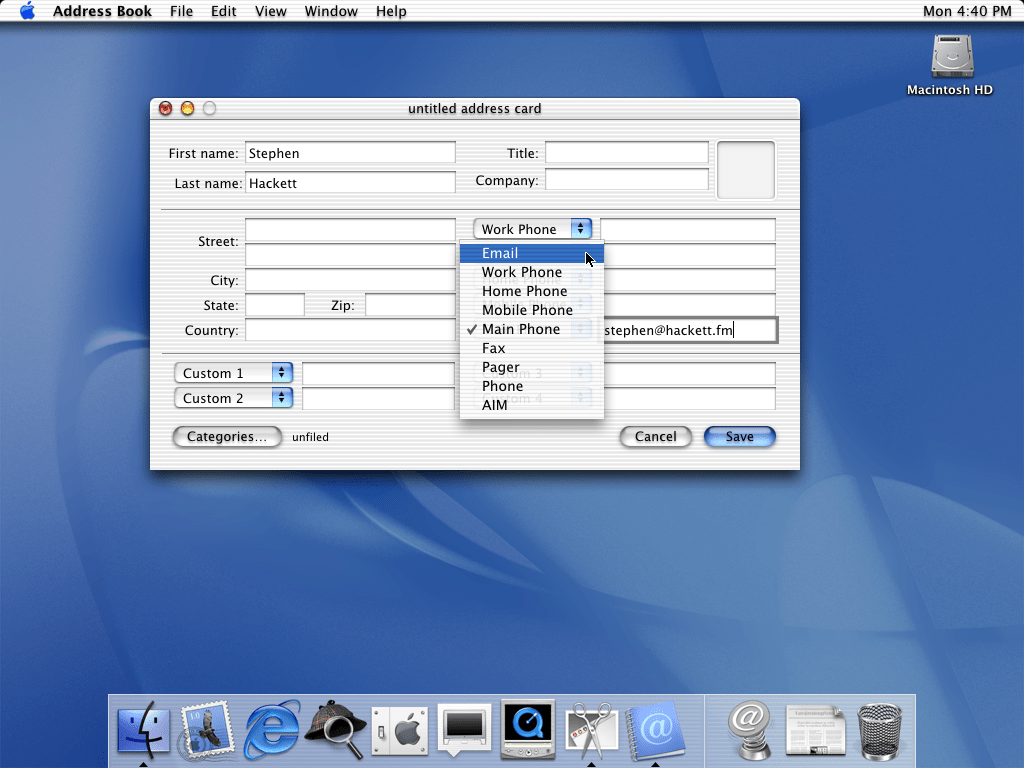Pick AIM in the field type menu
Viewport: 1024px width, 768px height.
(495, 405)
